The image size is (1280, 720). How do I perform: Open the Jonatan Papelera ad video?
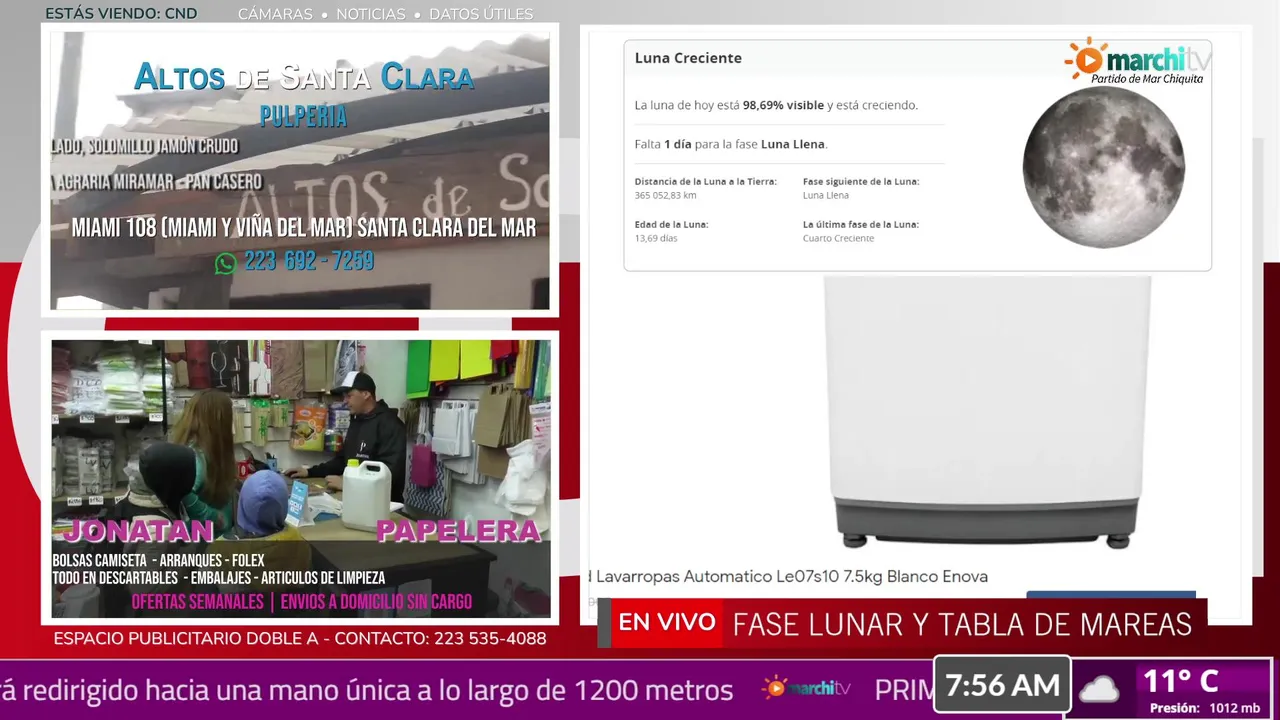click(x=301, y=479)
